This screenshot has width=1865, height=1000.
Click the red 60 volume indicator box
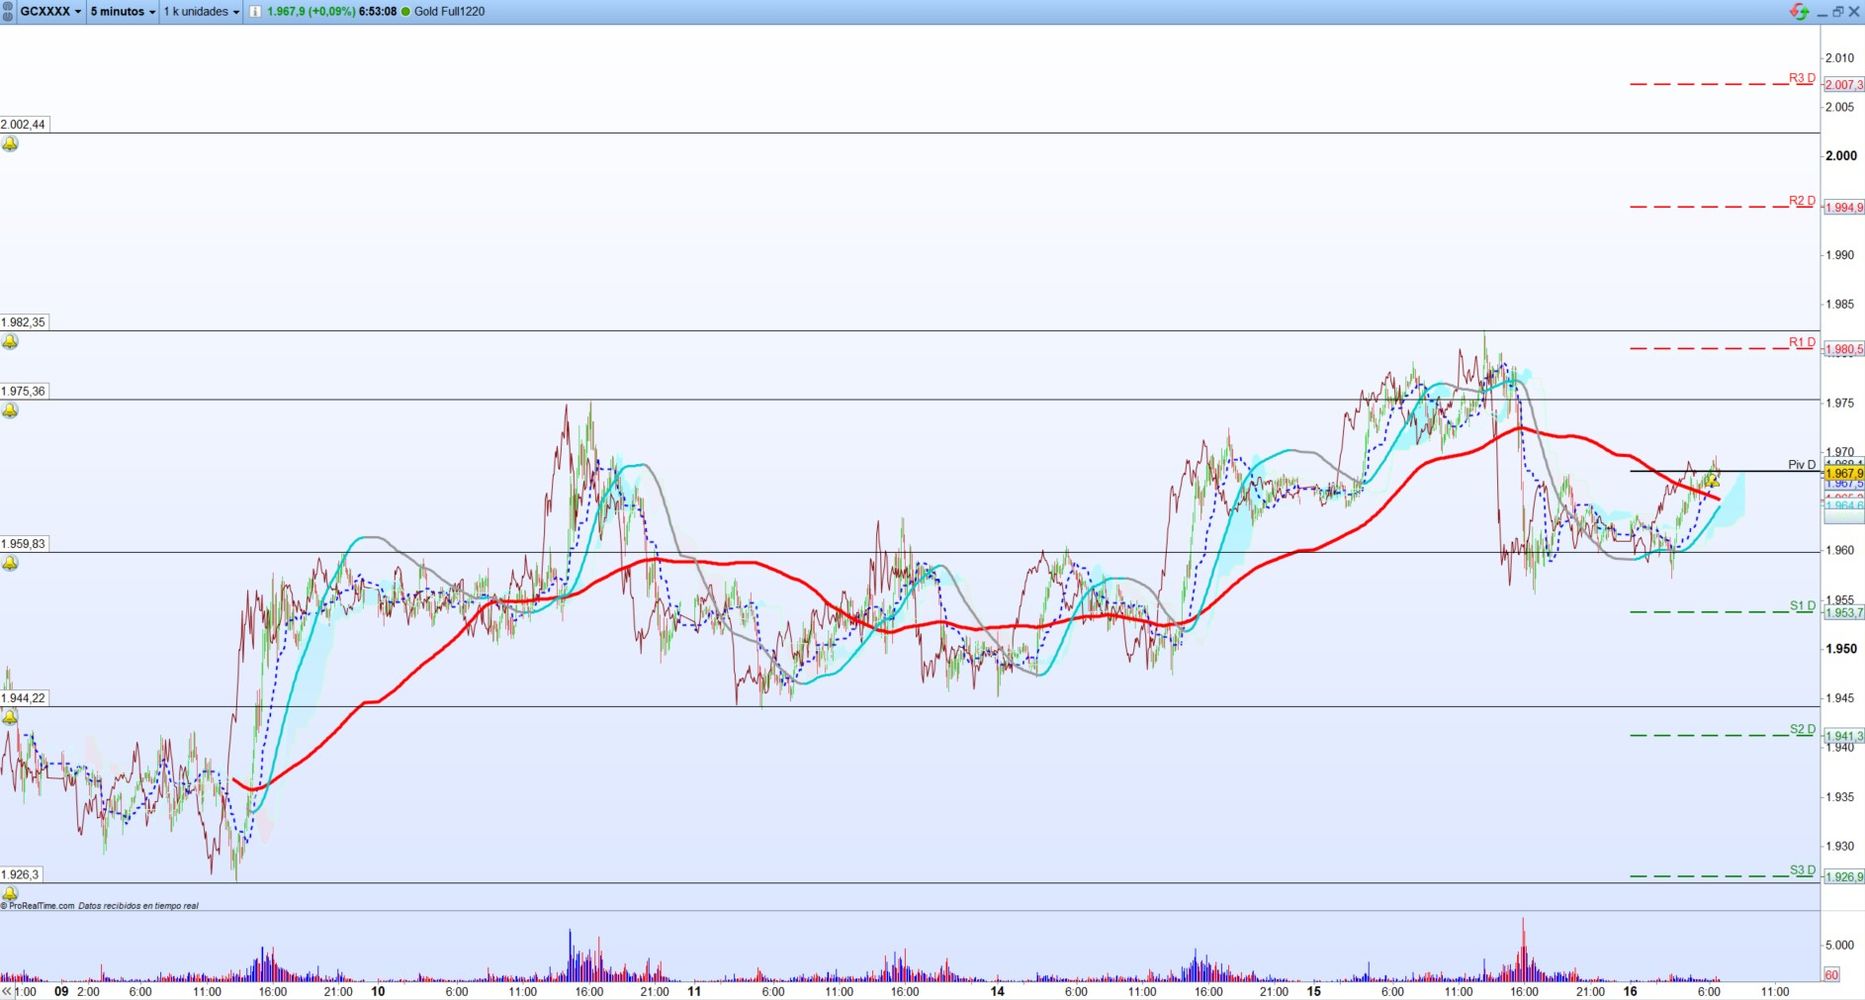[1832, 975]
